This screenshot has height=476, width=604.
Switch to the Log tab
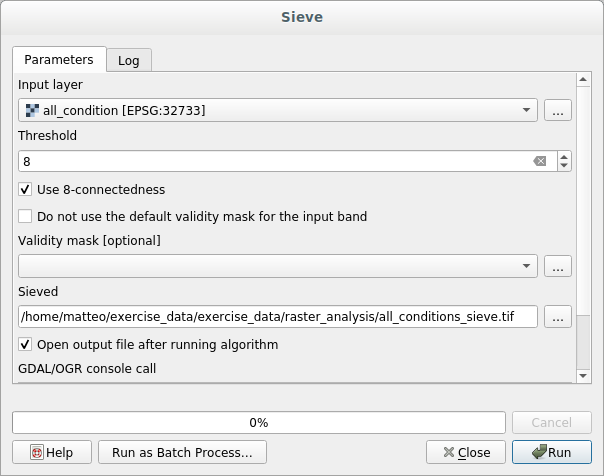click(x=129, y=60)
